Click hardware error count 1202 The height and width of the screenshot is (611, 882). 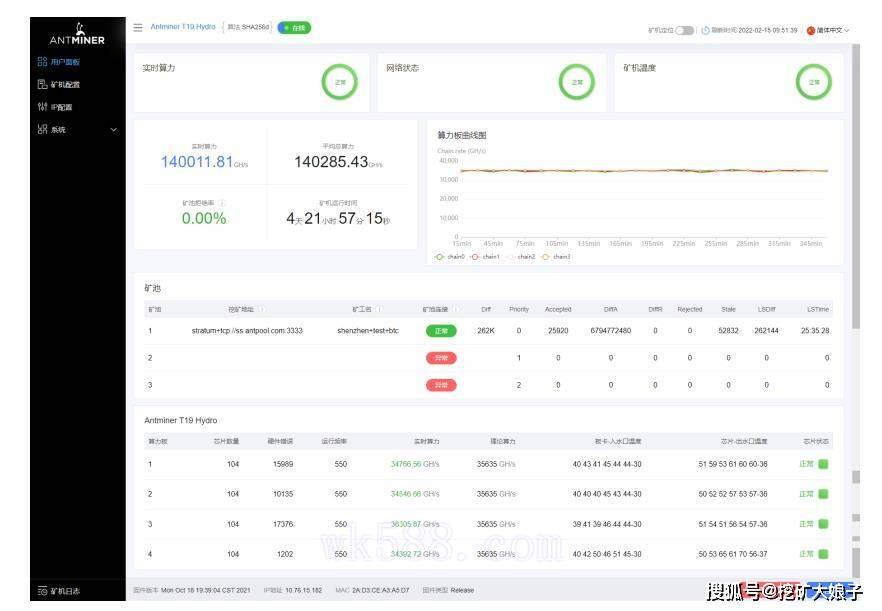[x=285, y=554]
